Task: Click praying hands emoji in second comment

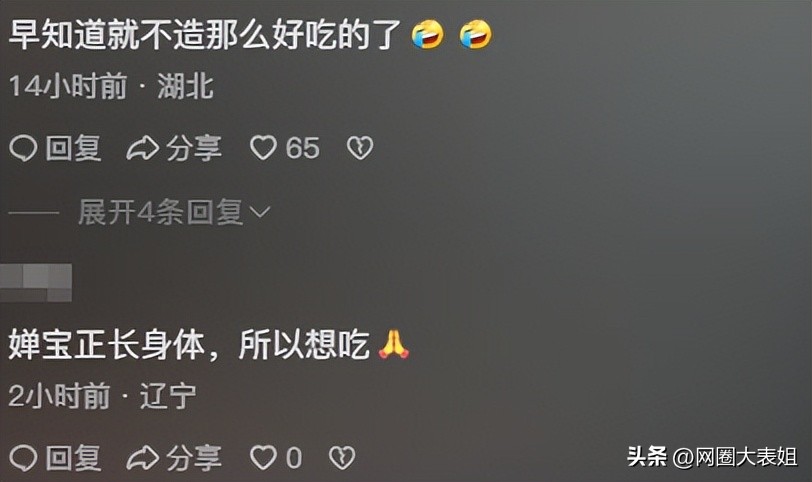Action: 394,344
